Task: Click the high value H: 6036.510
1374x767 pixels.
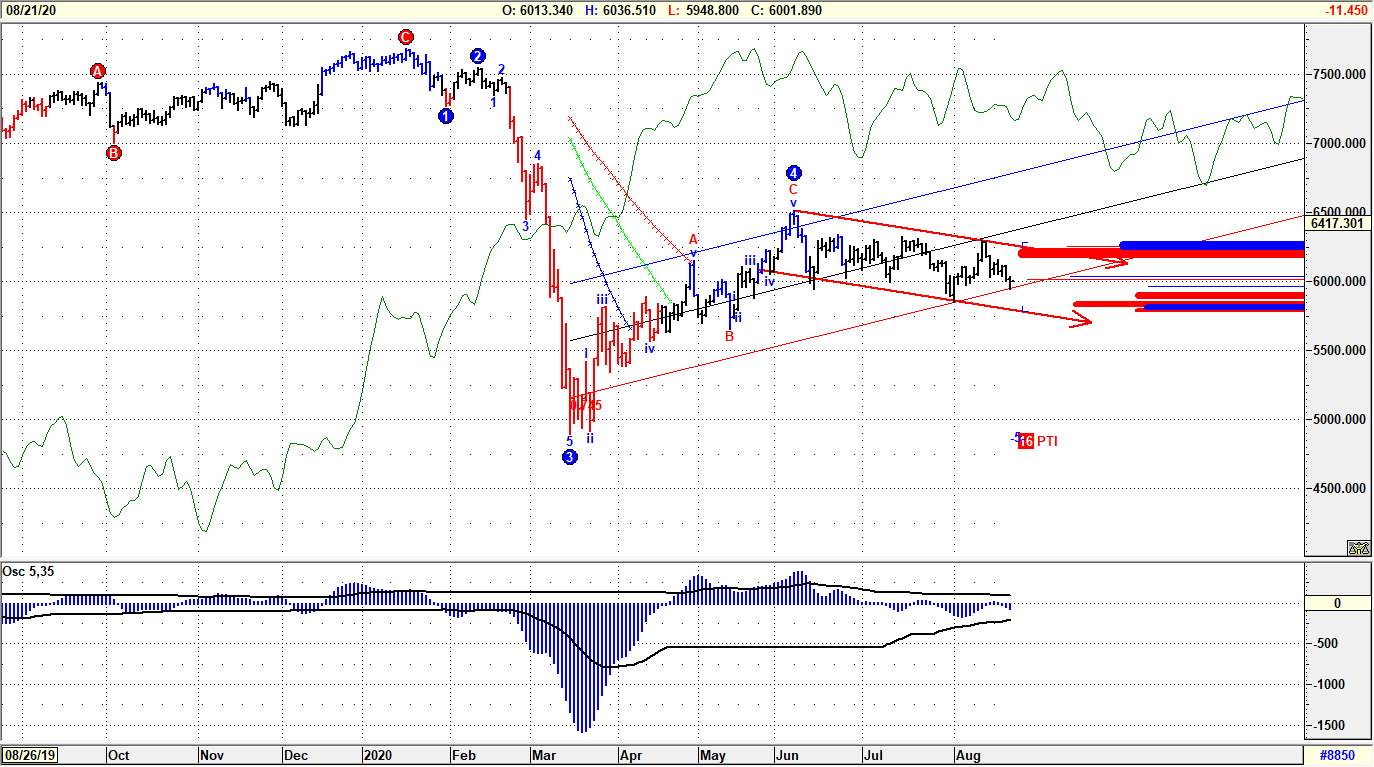Action: [x=620, y=10]
